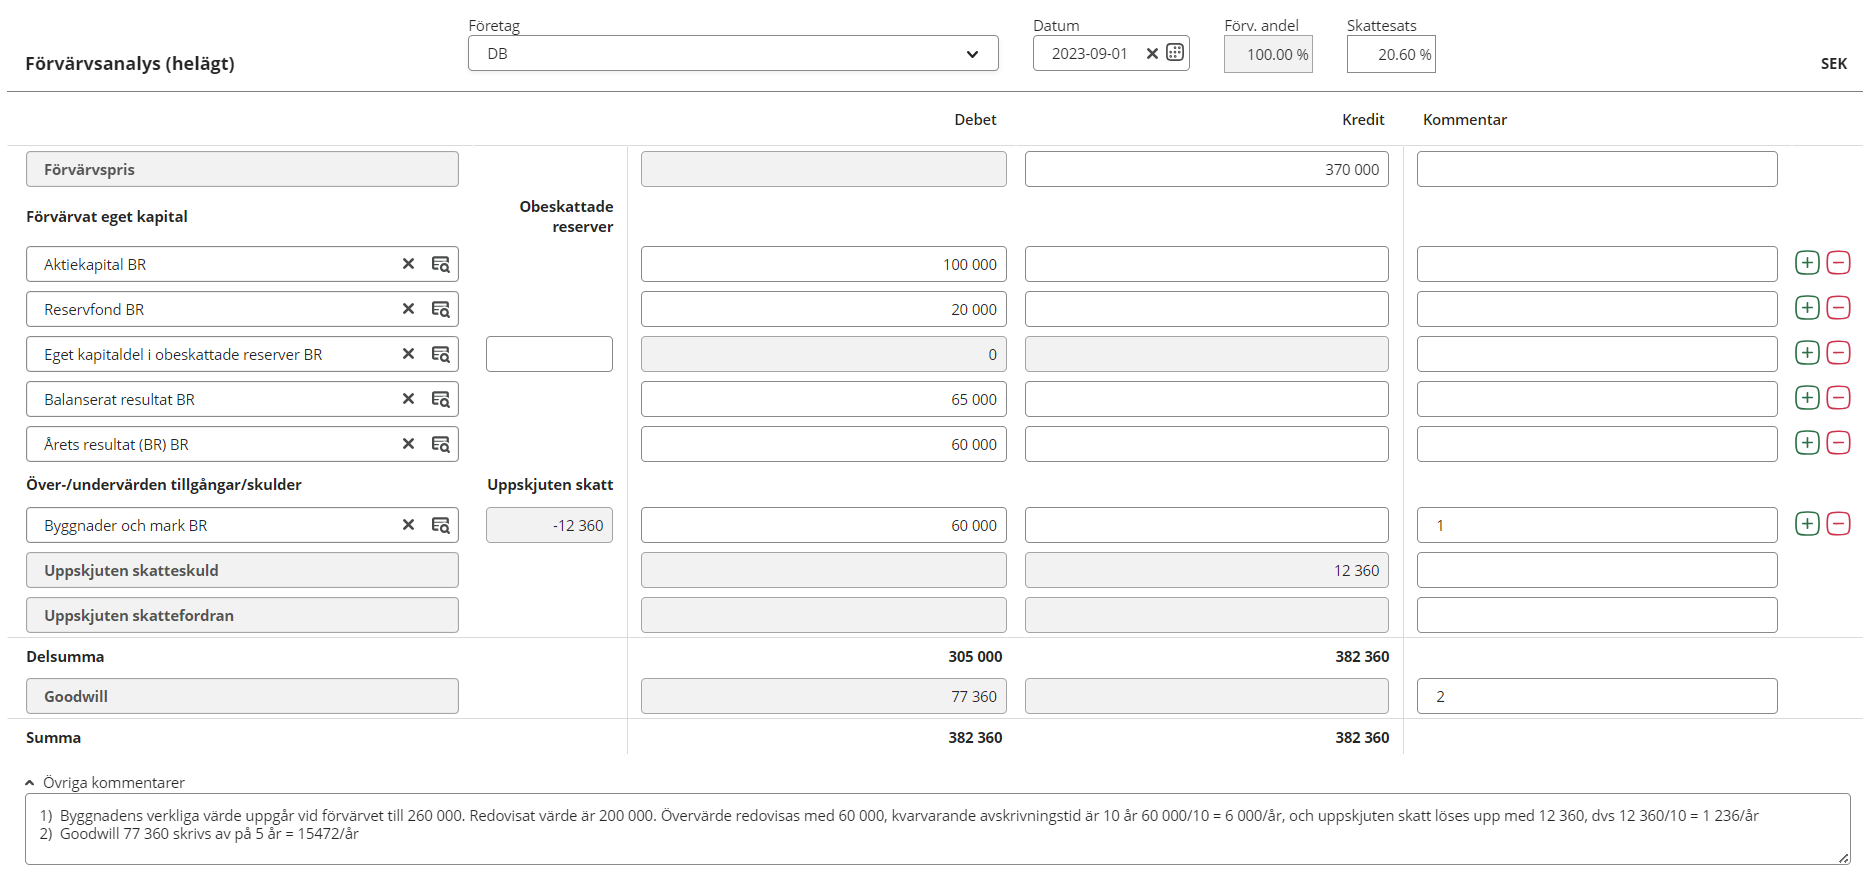Click the Skattesats percentage field
This screenshot has width=1863, height=875.
pos(1390,54)
